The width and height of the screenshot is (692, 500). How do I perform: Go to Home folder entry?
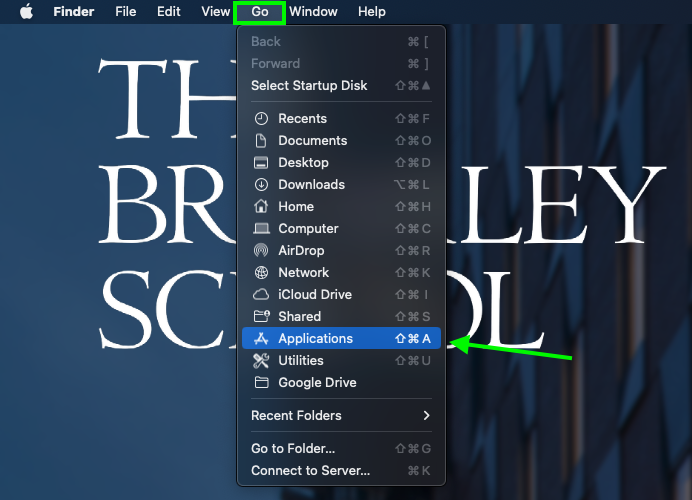pyautogui.click(x=341, y=206)
